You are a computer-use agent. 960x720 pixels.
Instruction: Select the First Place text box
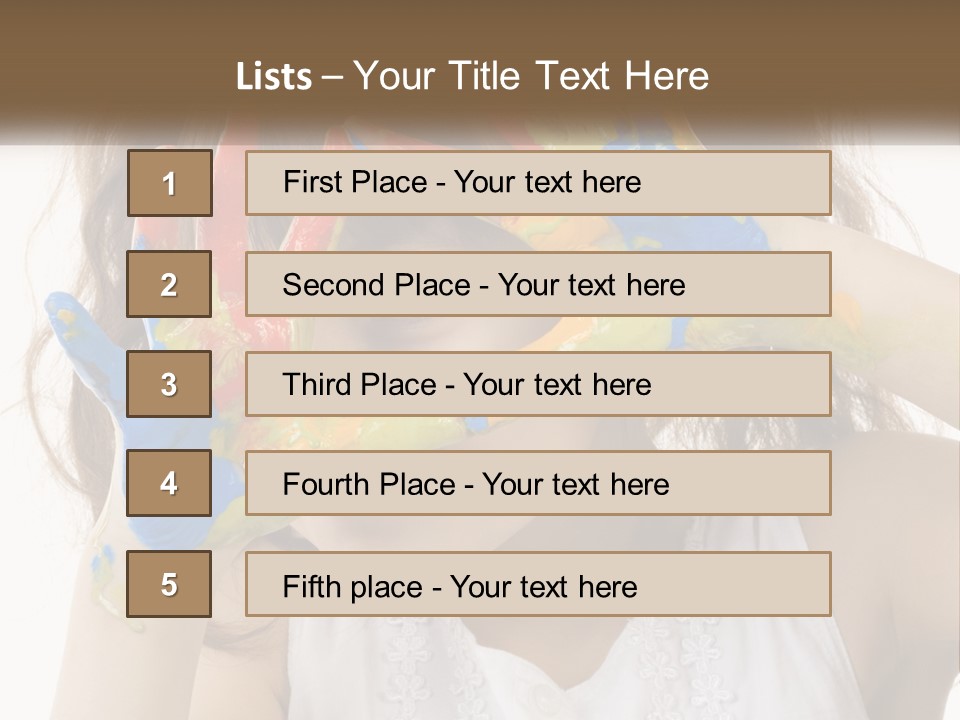click(x=538, y=183)
